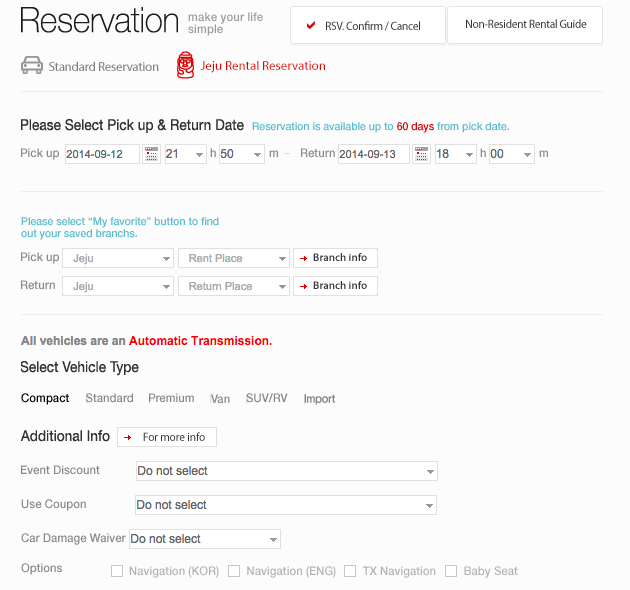The height and width of the screenshot is (590, 630).
Task: Click red arrow on Return Branch info
Action: pyautogui.click(x=303, y=286)
